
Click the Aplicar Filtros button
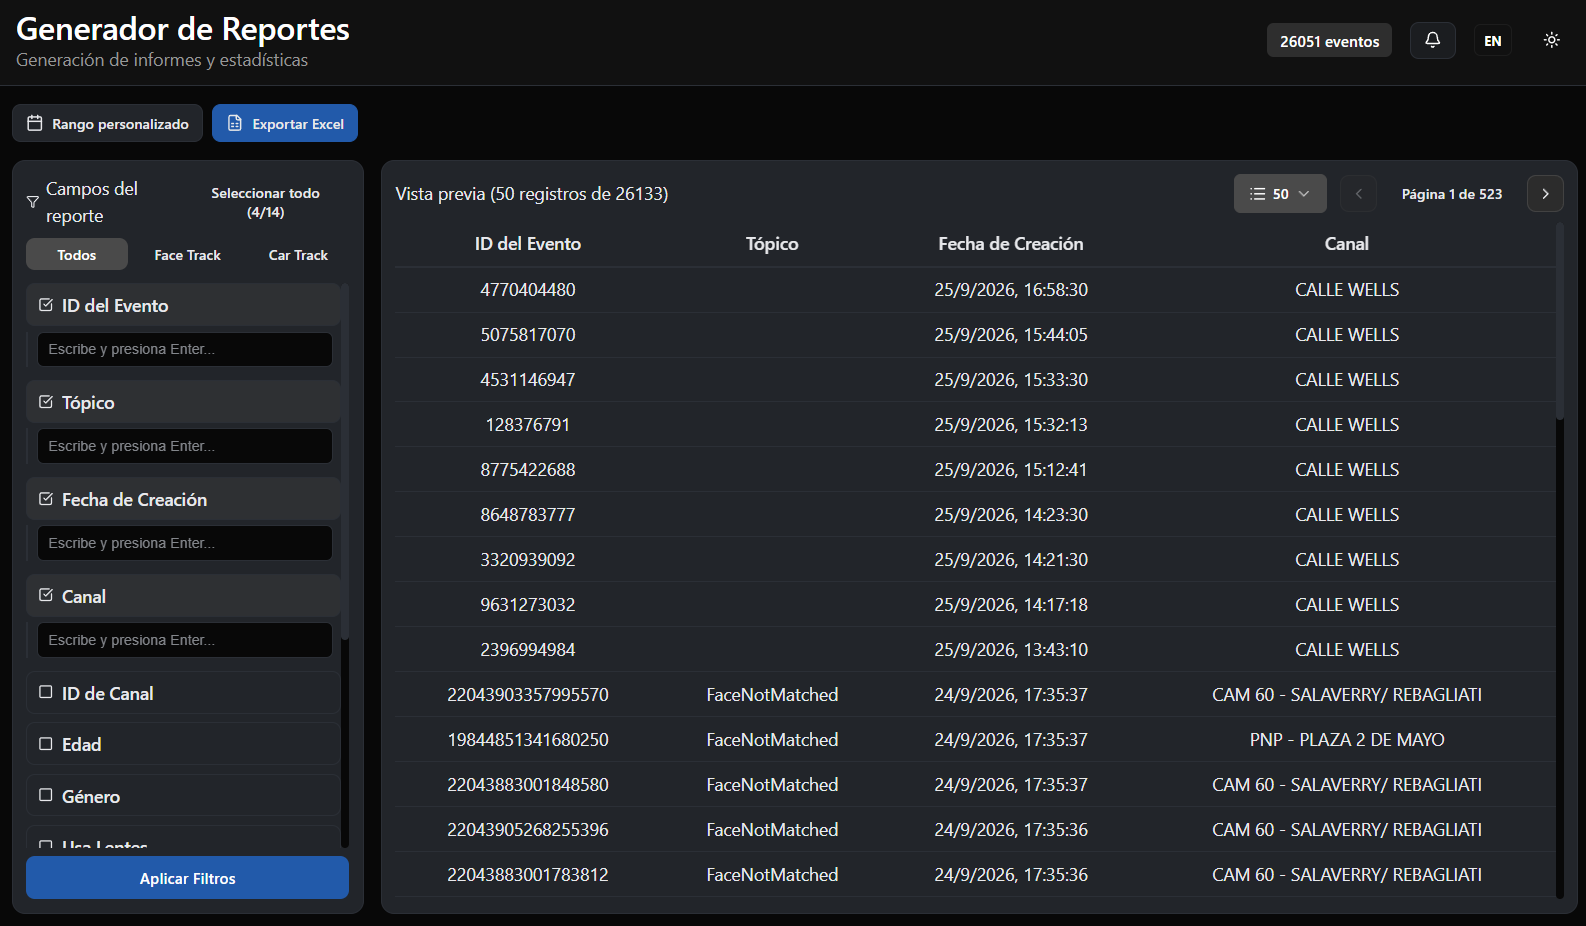coord(187,878)
